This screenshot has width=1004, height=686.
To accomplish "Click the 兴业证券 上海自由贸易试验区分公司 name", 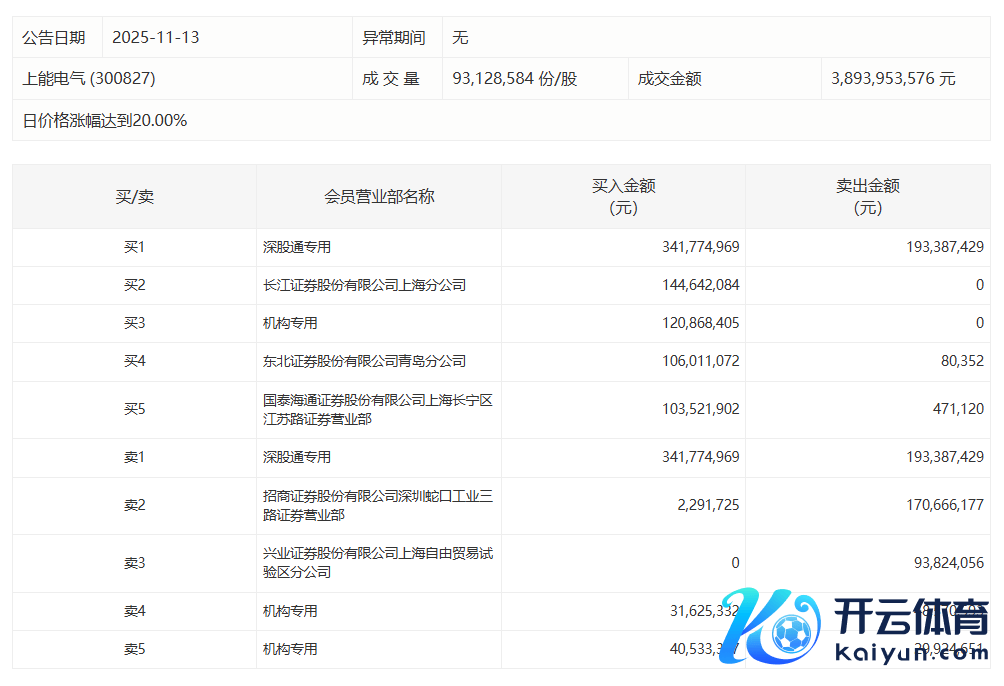I will tap(377, 563).
